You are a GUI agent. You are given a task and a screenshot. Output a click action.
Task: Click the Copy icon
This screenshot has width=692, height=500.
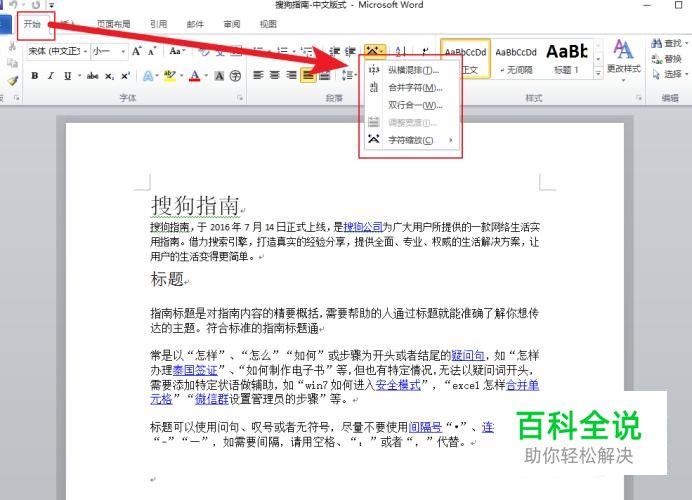(12, 63)
